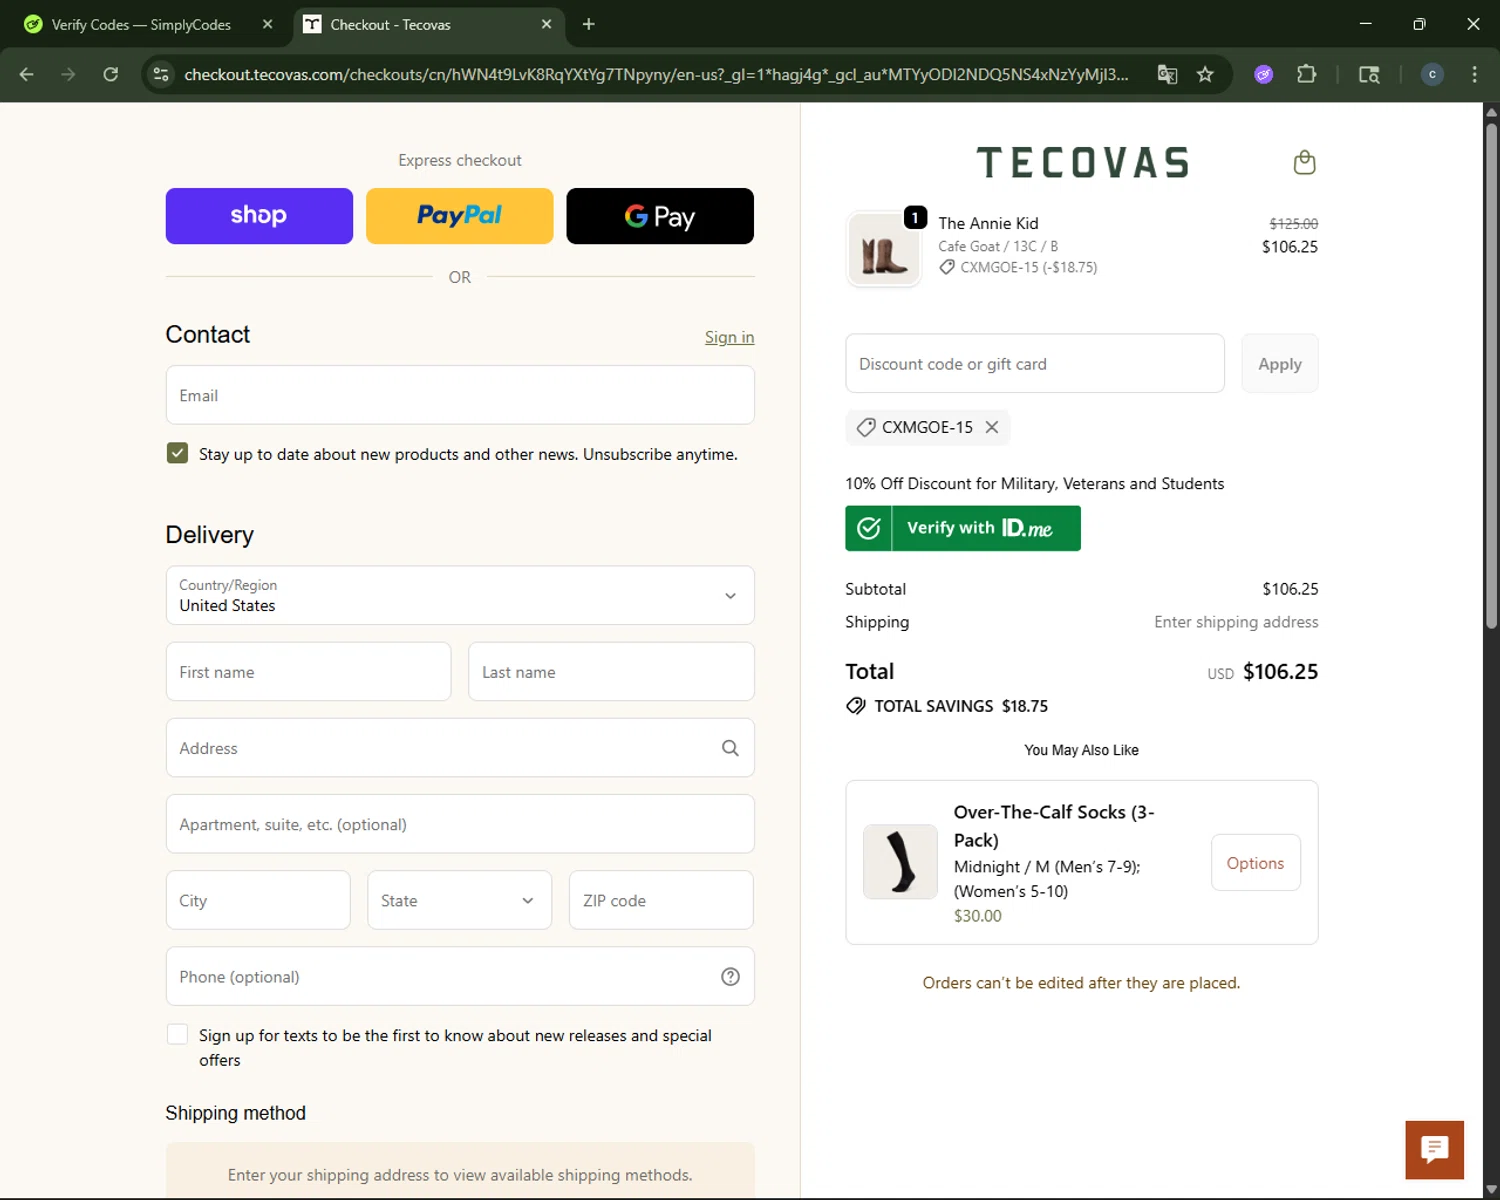Reload the checkout page
The width and height of the screenshot is (1500, 1200).
(111, 74)
